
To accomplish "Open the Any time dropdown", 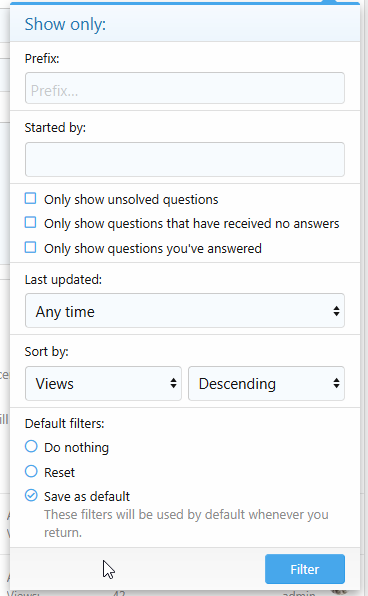I will 185,311.
